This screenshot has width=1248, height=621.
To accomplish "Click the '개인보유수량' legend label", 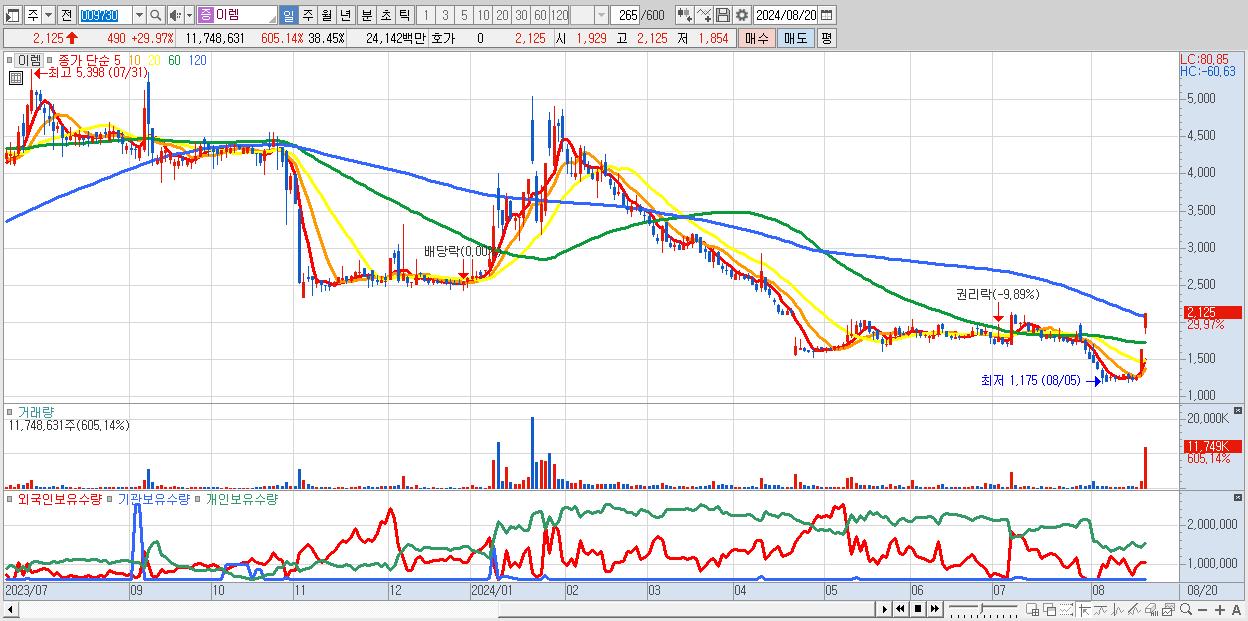I will point(241,498).
